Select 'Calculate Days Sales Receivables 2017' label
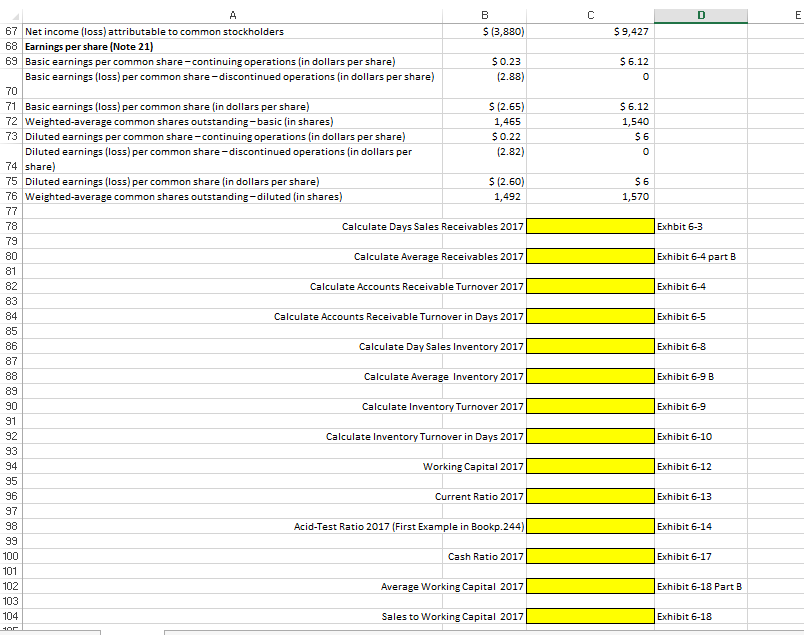Image resolution: width=804 pixels, height=635 pixels. point(432,226)
